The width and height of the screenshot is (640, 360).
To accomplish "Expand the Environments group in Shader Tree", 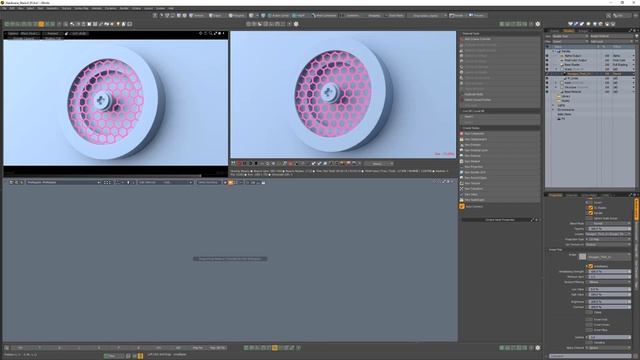I will (553, 110).
